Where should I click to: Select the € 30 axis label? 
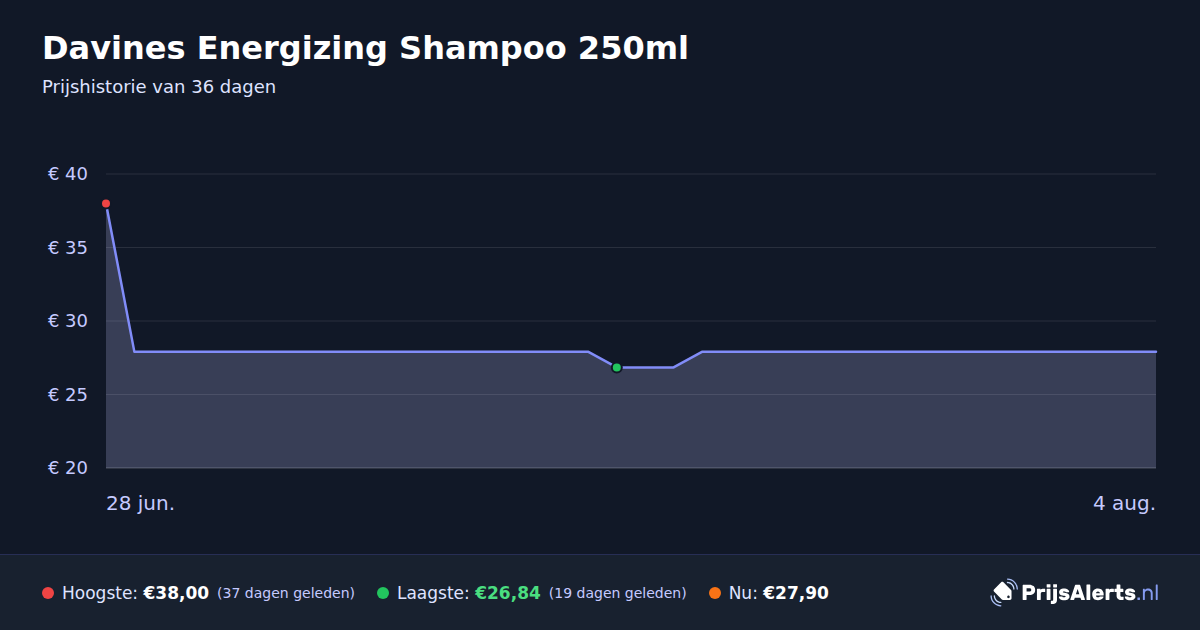point(68,321)
